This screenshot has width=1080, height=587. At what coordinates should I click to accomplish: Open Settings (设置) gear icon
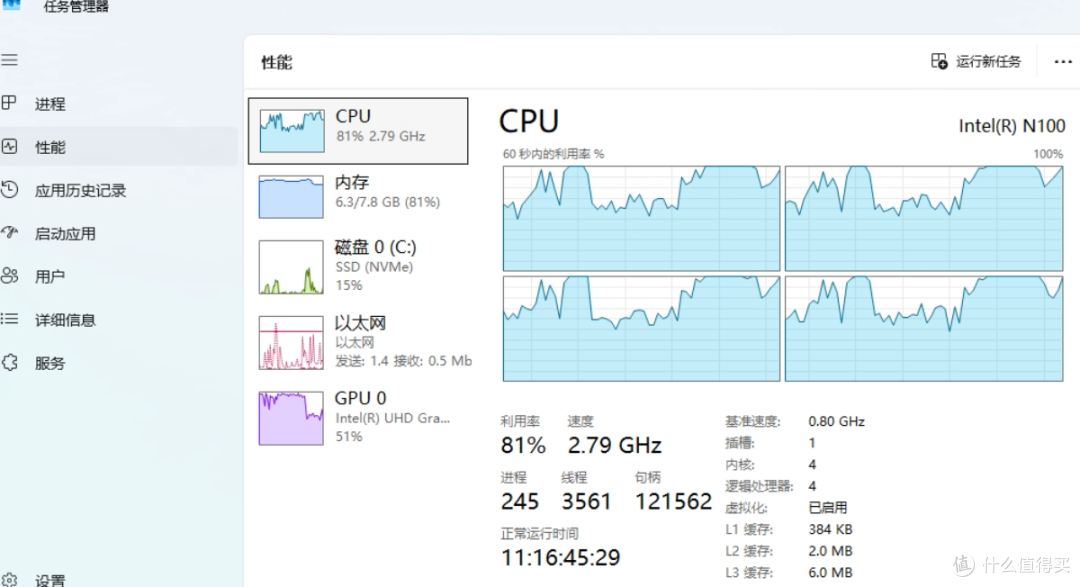pos(9,580)
